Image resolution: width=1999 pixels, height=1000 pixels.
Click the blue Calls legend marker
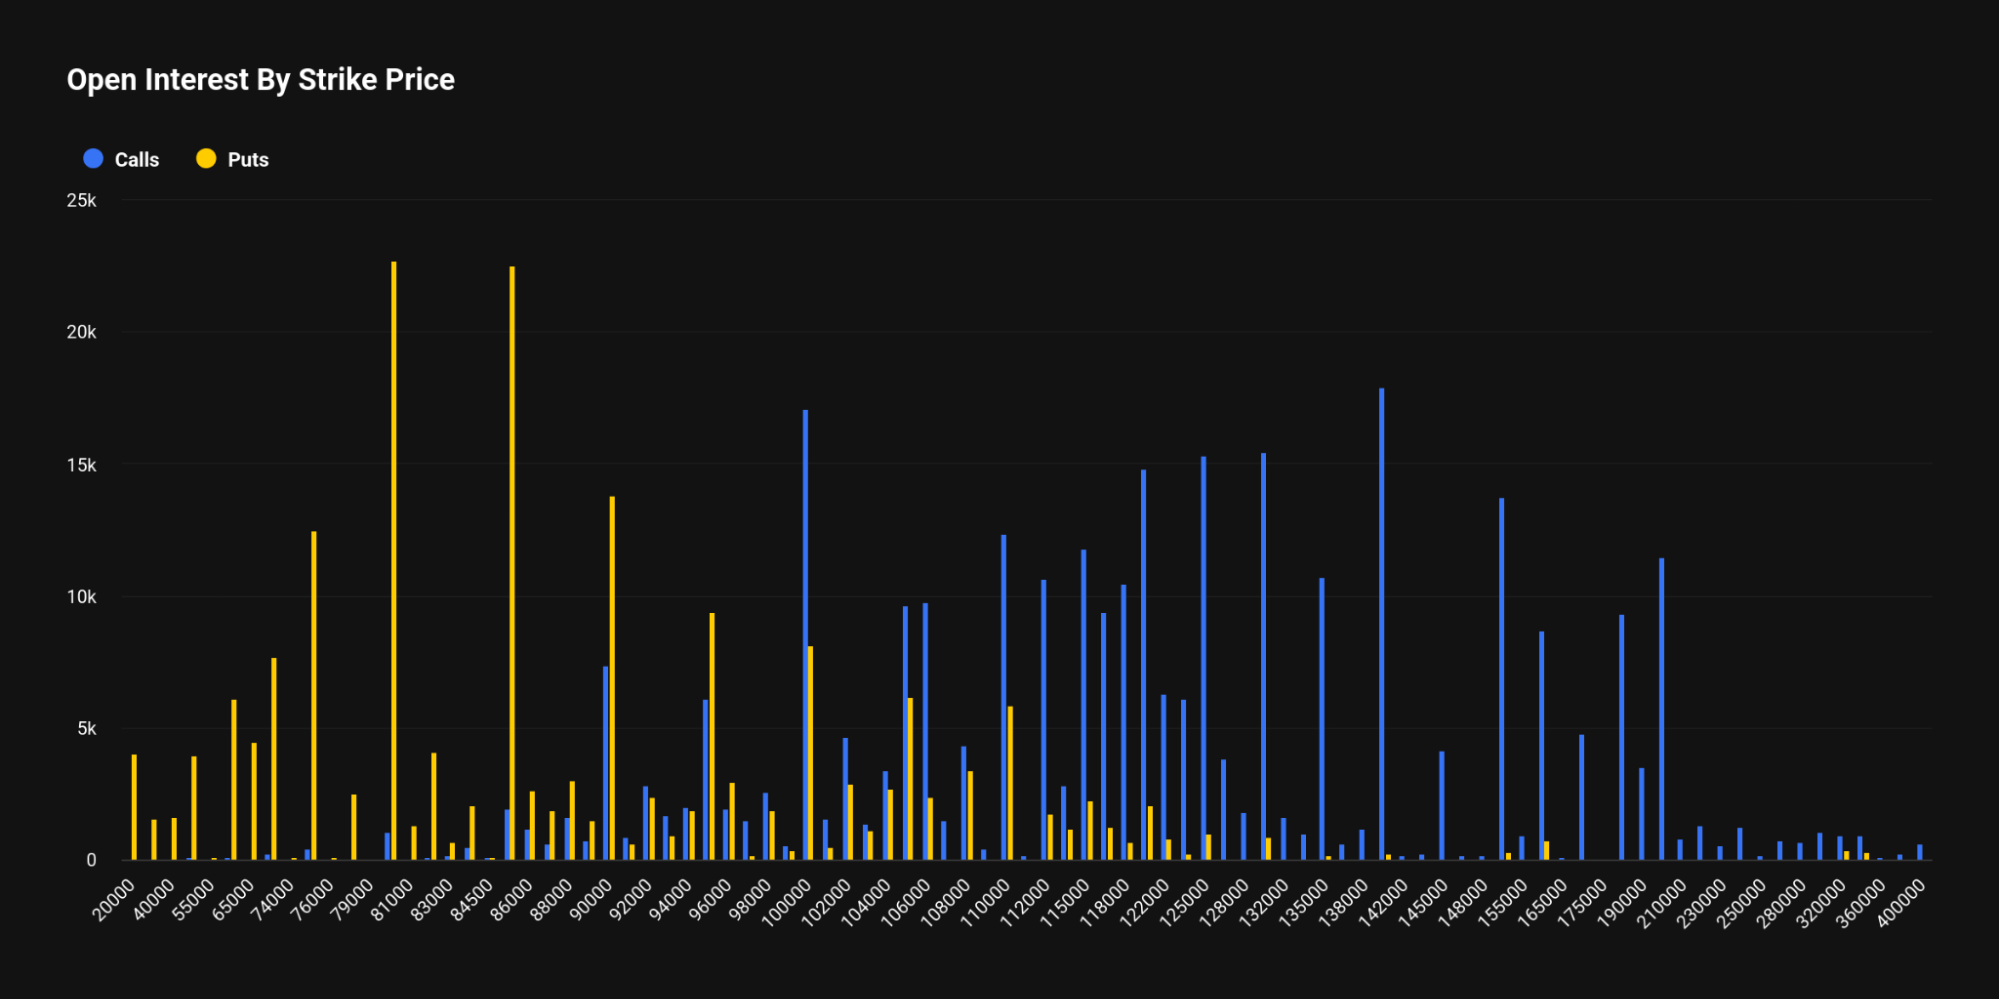(92, 158)
